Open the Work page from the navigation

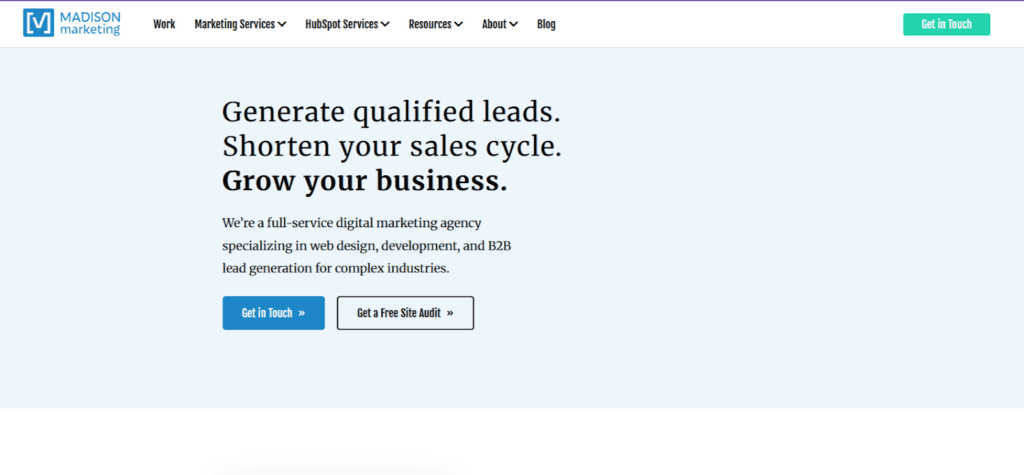(x=164, y=24)
